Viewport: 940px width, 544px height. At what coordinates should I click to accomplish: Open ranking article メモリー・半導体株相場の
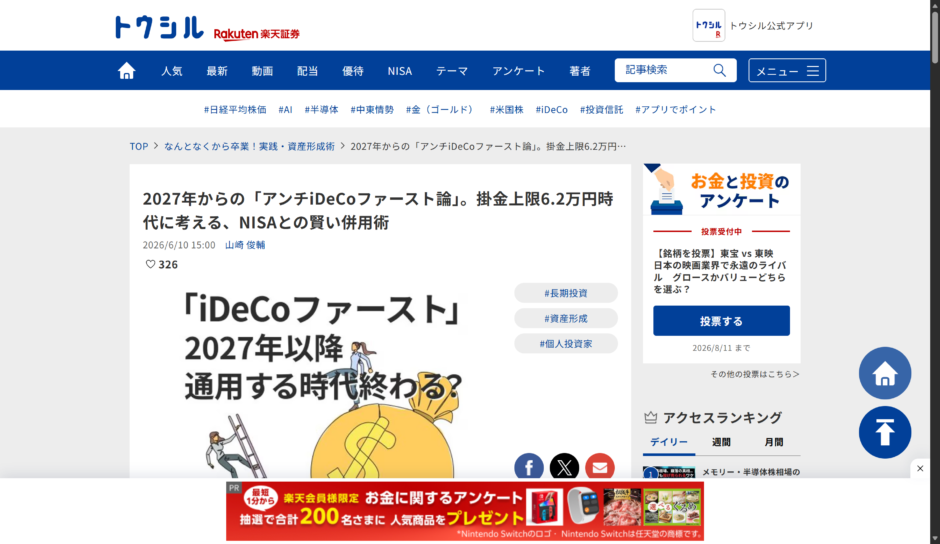coord(751,472)
